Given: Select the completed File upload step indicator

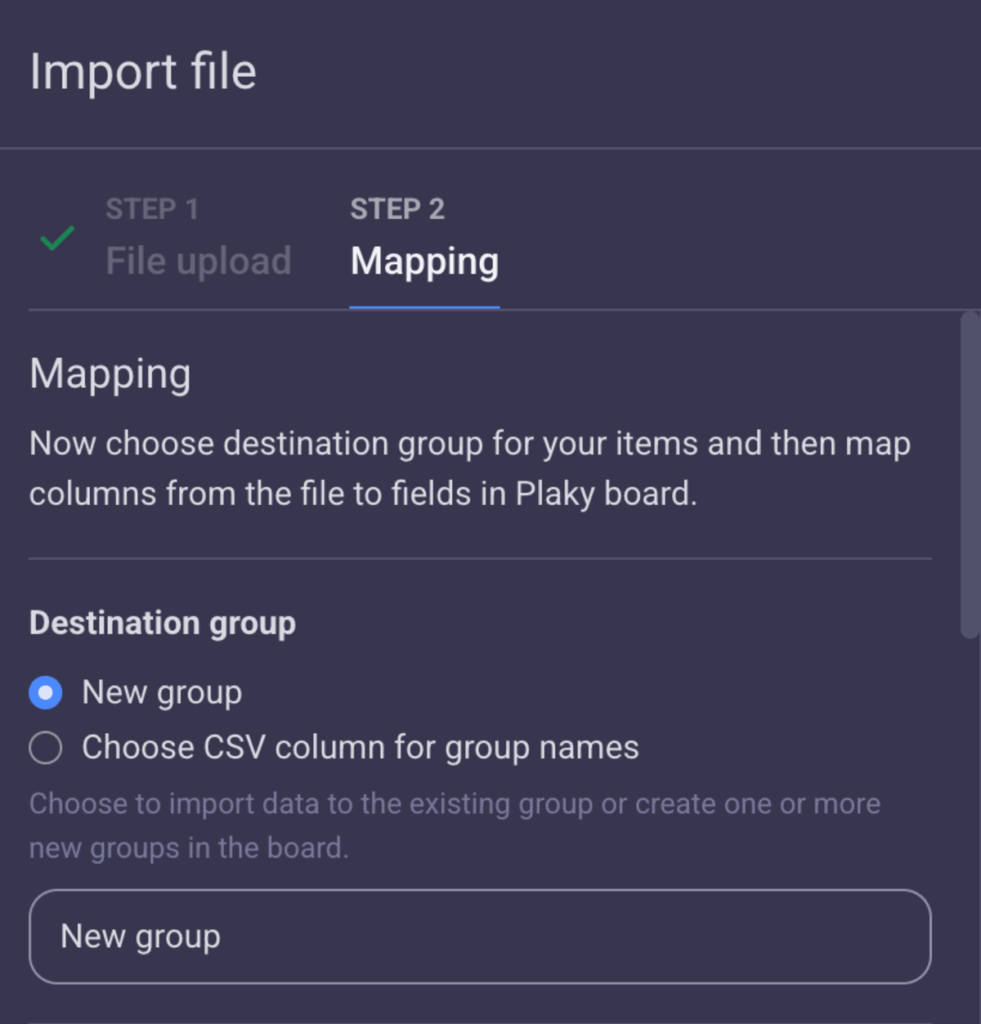Looking at the screenshot, I should (x=57, y=238).
